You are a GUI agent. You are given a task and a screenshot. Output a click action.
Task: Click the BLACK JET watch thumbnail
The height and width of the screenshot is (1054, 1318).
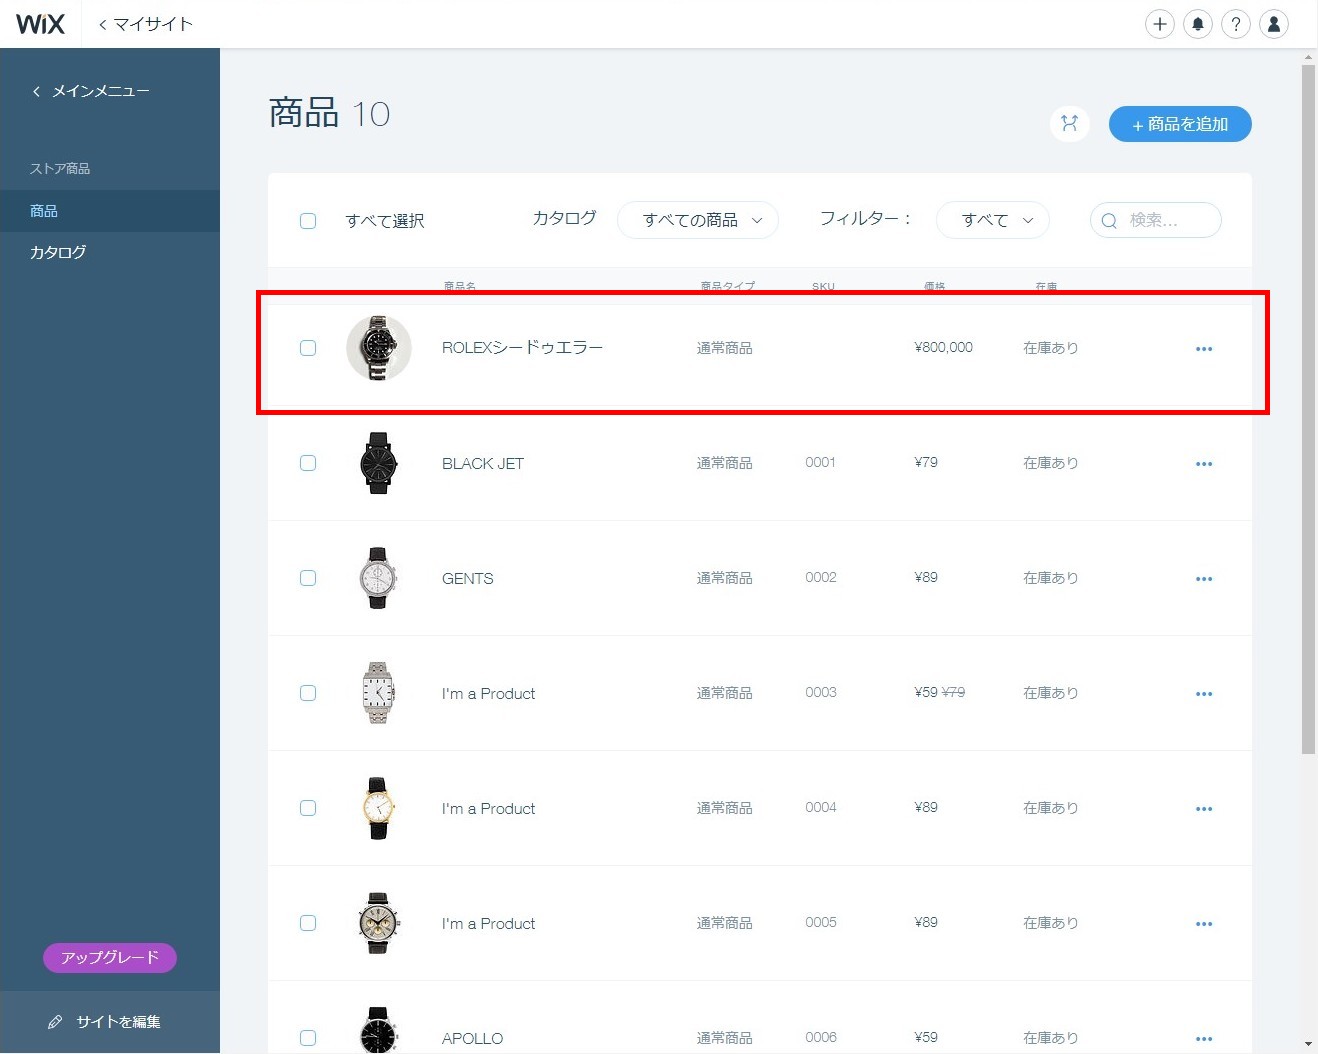pyautogui.click(x=379, y=463)
